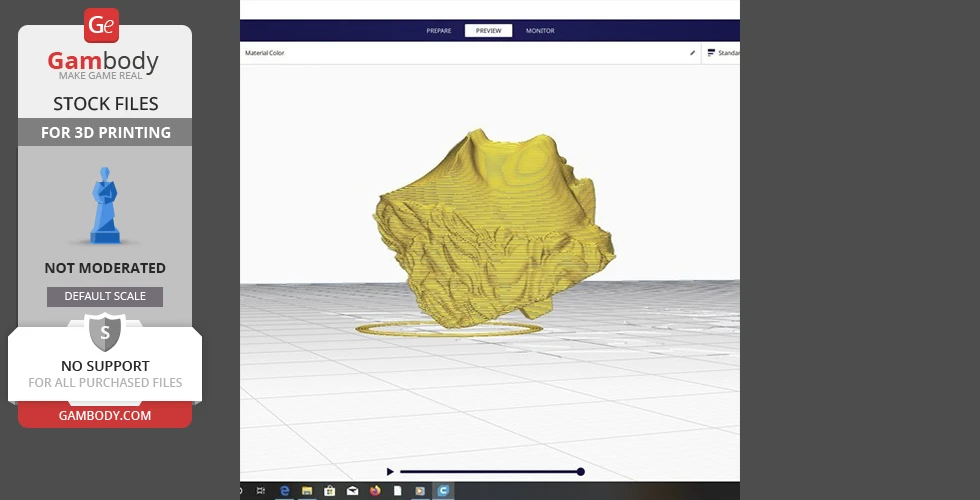This screenshot has width=980, height=500.
Task: Click the layer simulation slider handle
Action: pos(581,472)
